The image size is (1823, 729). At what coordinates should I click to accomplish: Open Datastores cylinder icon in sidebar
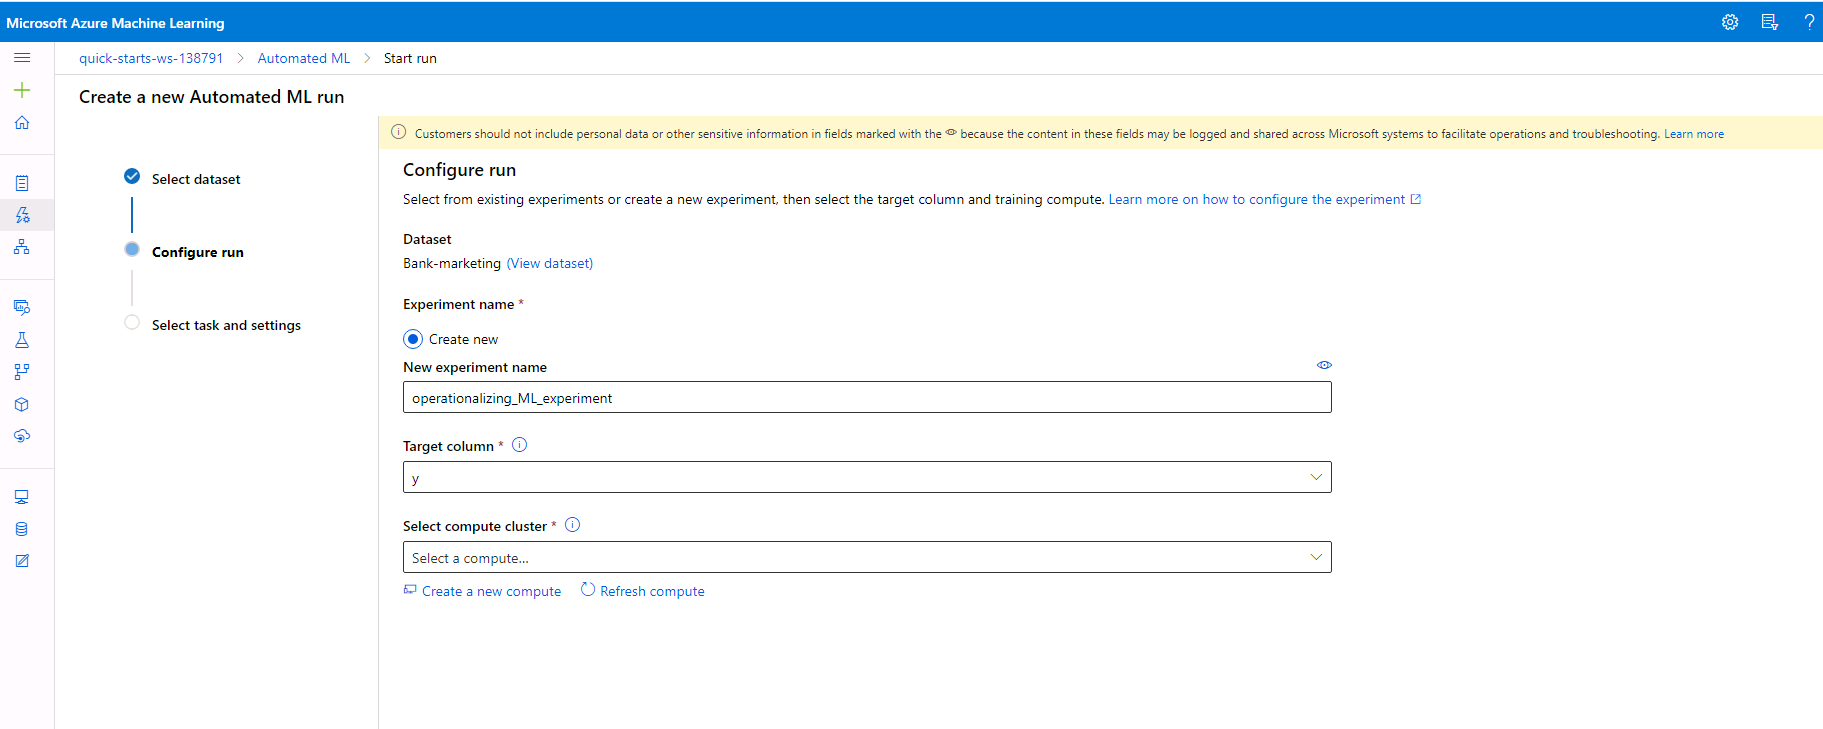pos(22,529)
